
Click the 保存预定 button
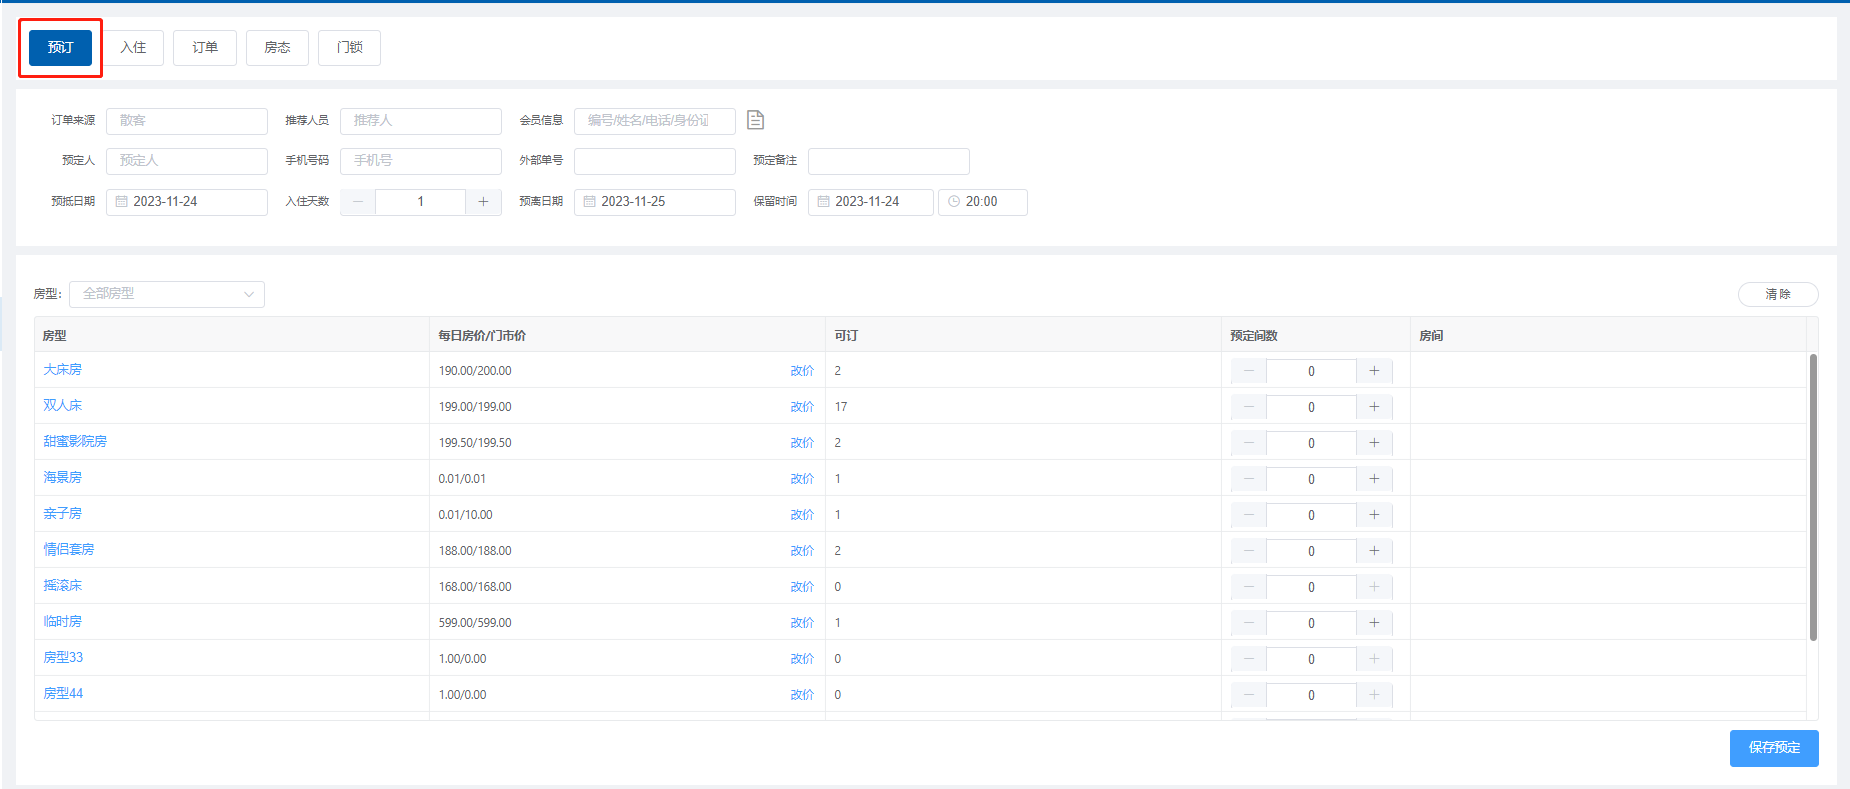pos(1773,748)
